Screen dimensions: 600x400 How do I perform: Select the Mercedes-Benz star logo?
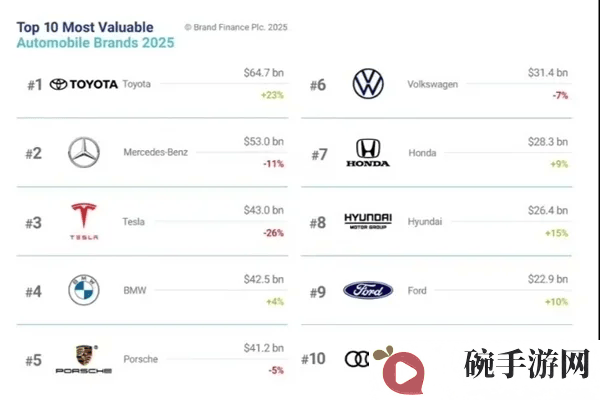[x=84, y=152]
